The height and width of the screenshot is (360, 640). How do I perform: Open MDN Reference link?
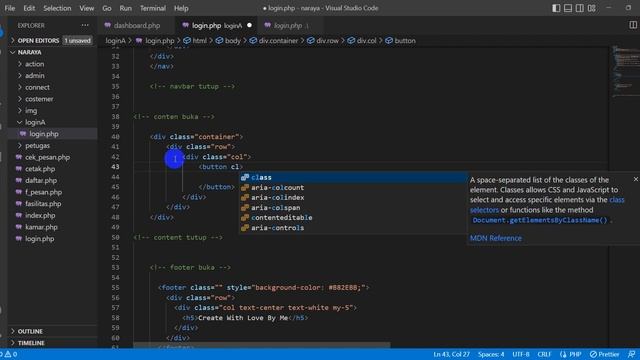[x=496, y=238]
